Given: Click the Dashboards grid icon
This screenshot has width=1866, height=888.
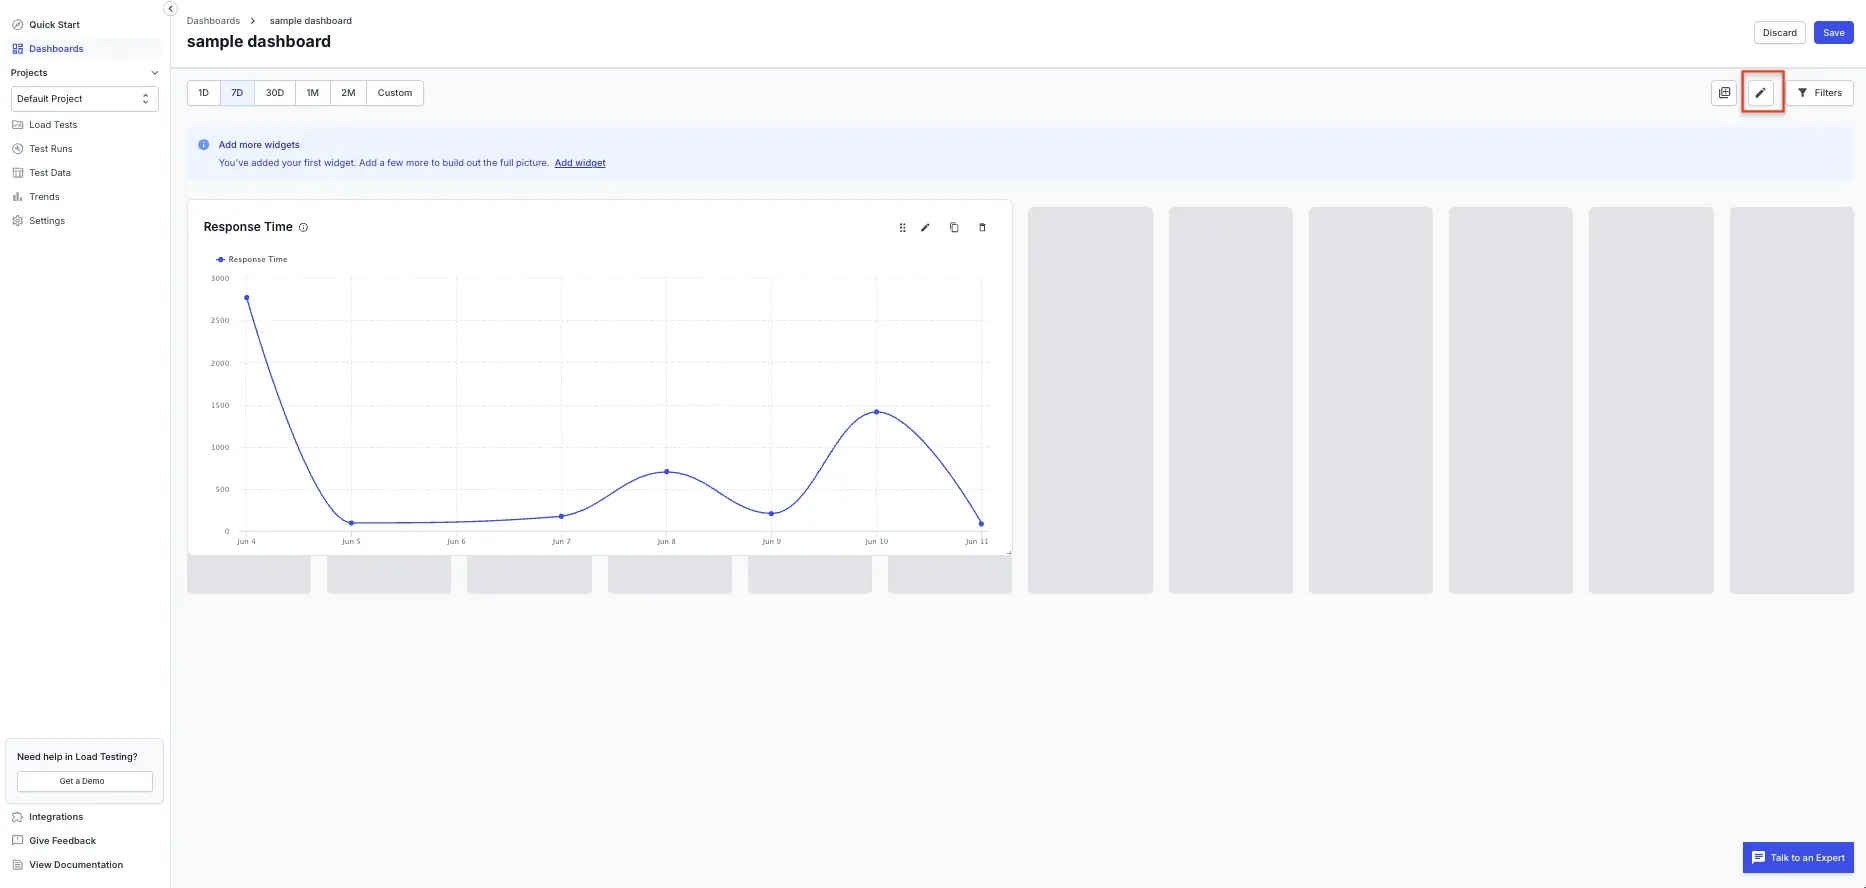Looking at the screenshot, I should (17, 49).
